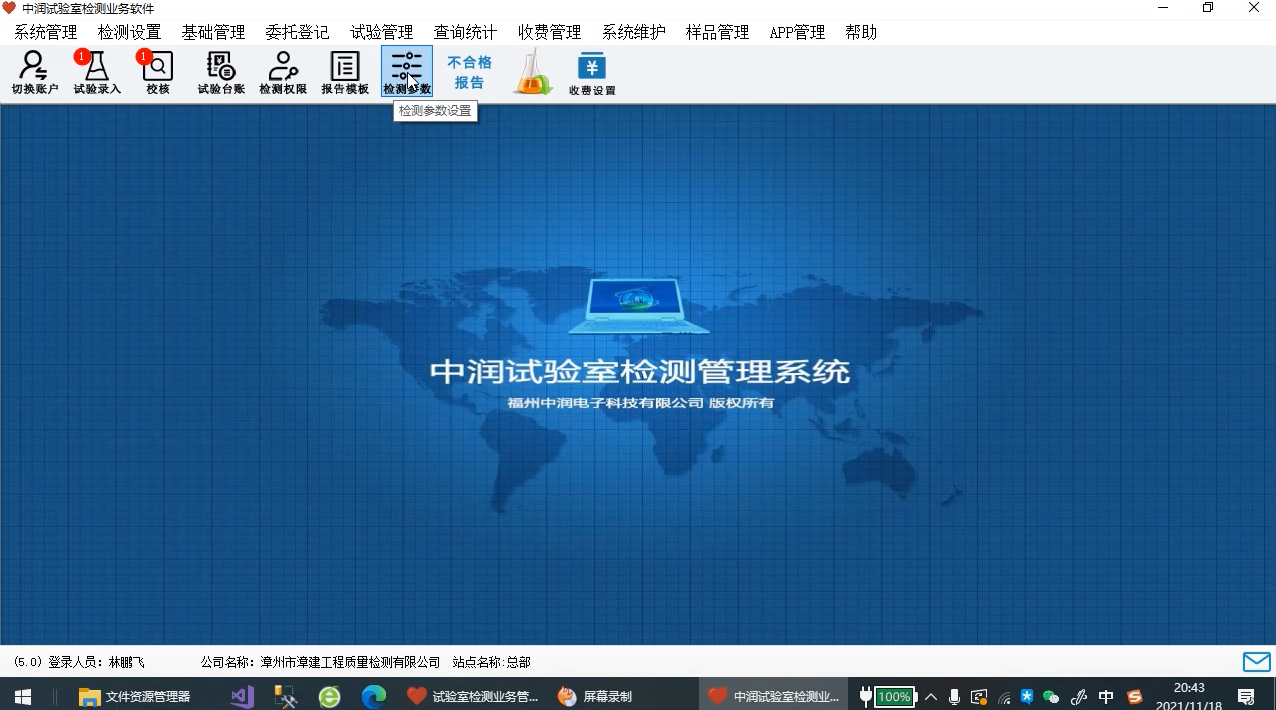Close the 中润试验室检测业务软件 window
This screenshot has width=1276, height=710.
(x=1253, y=8)
